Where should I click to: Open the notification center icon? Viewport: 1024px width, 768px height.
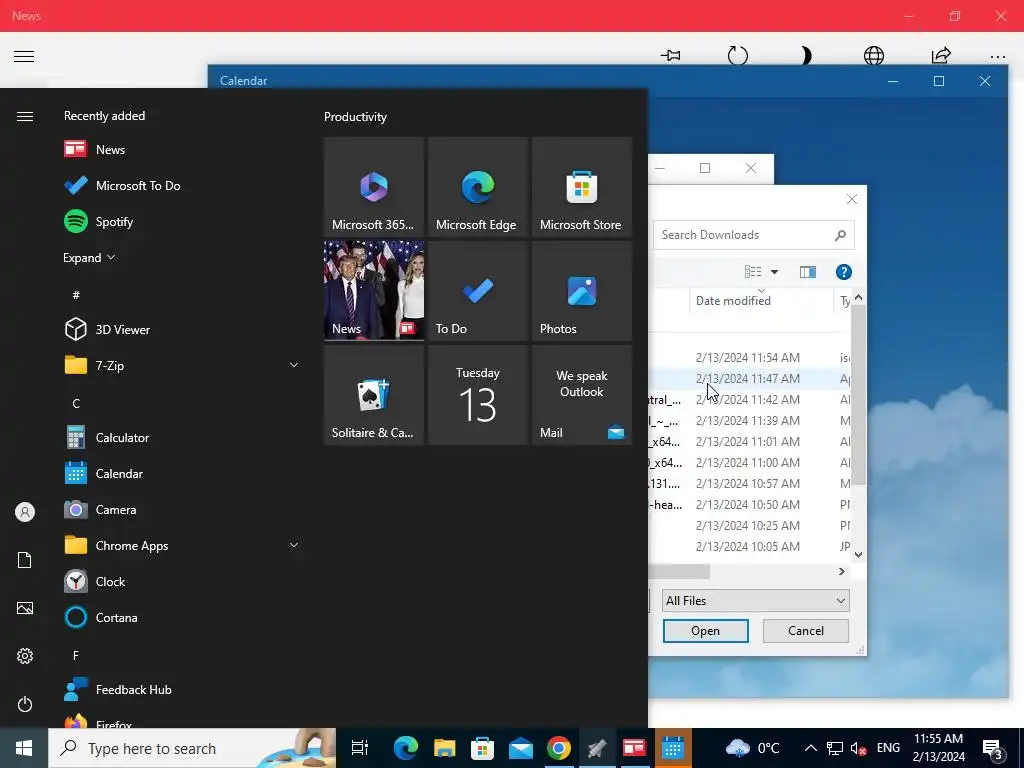pos(993,749)
